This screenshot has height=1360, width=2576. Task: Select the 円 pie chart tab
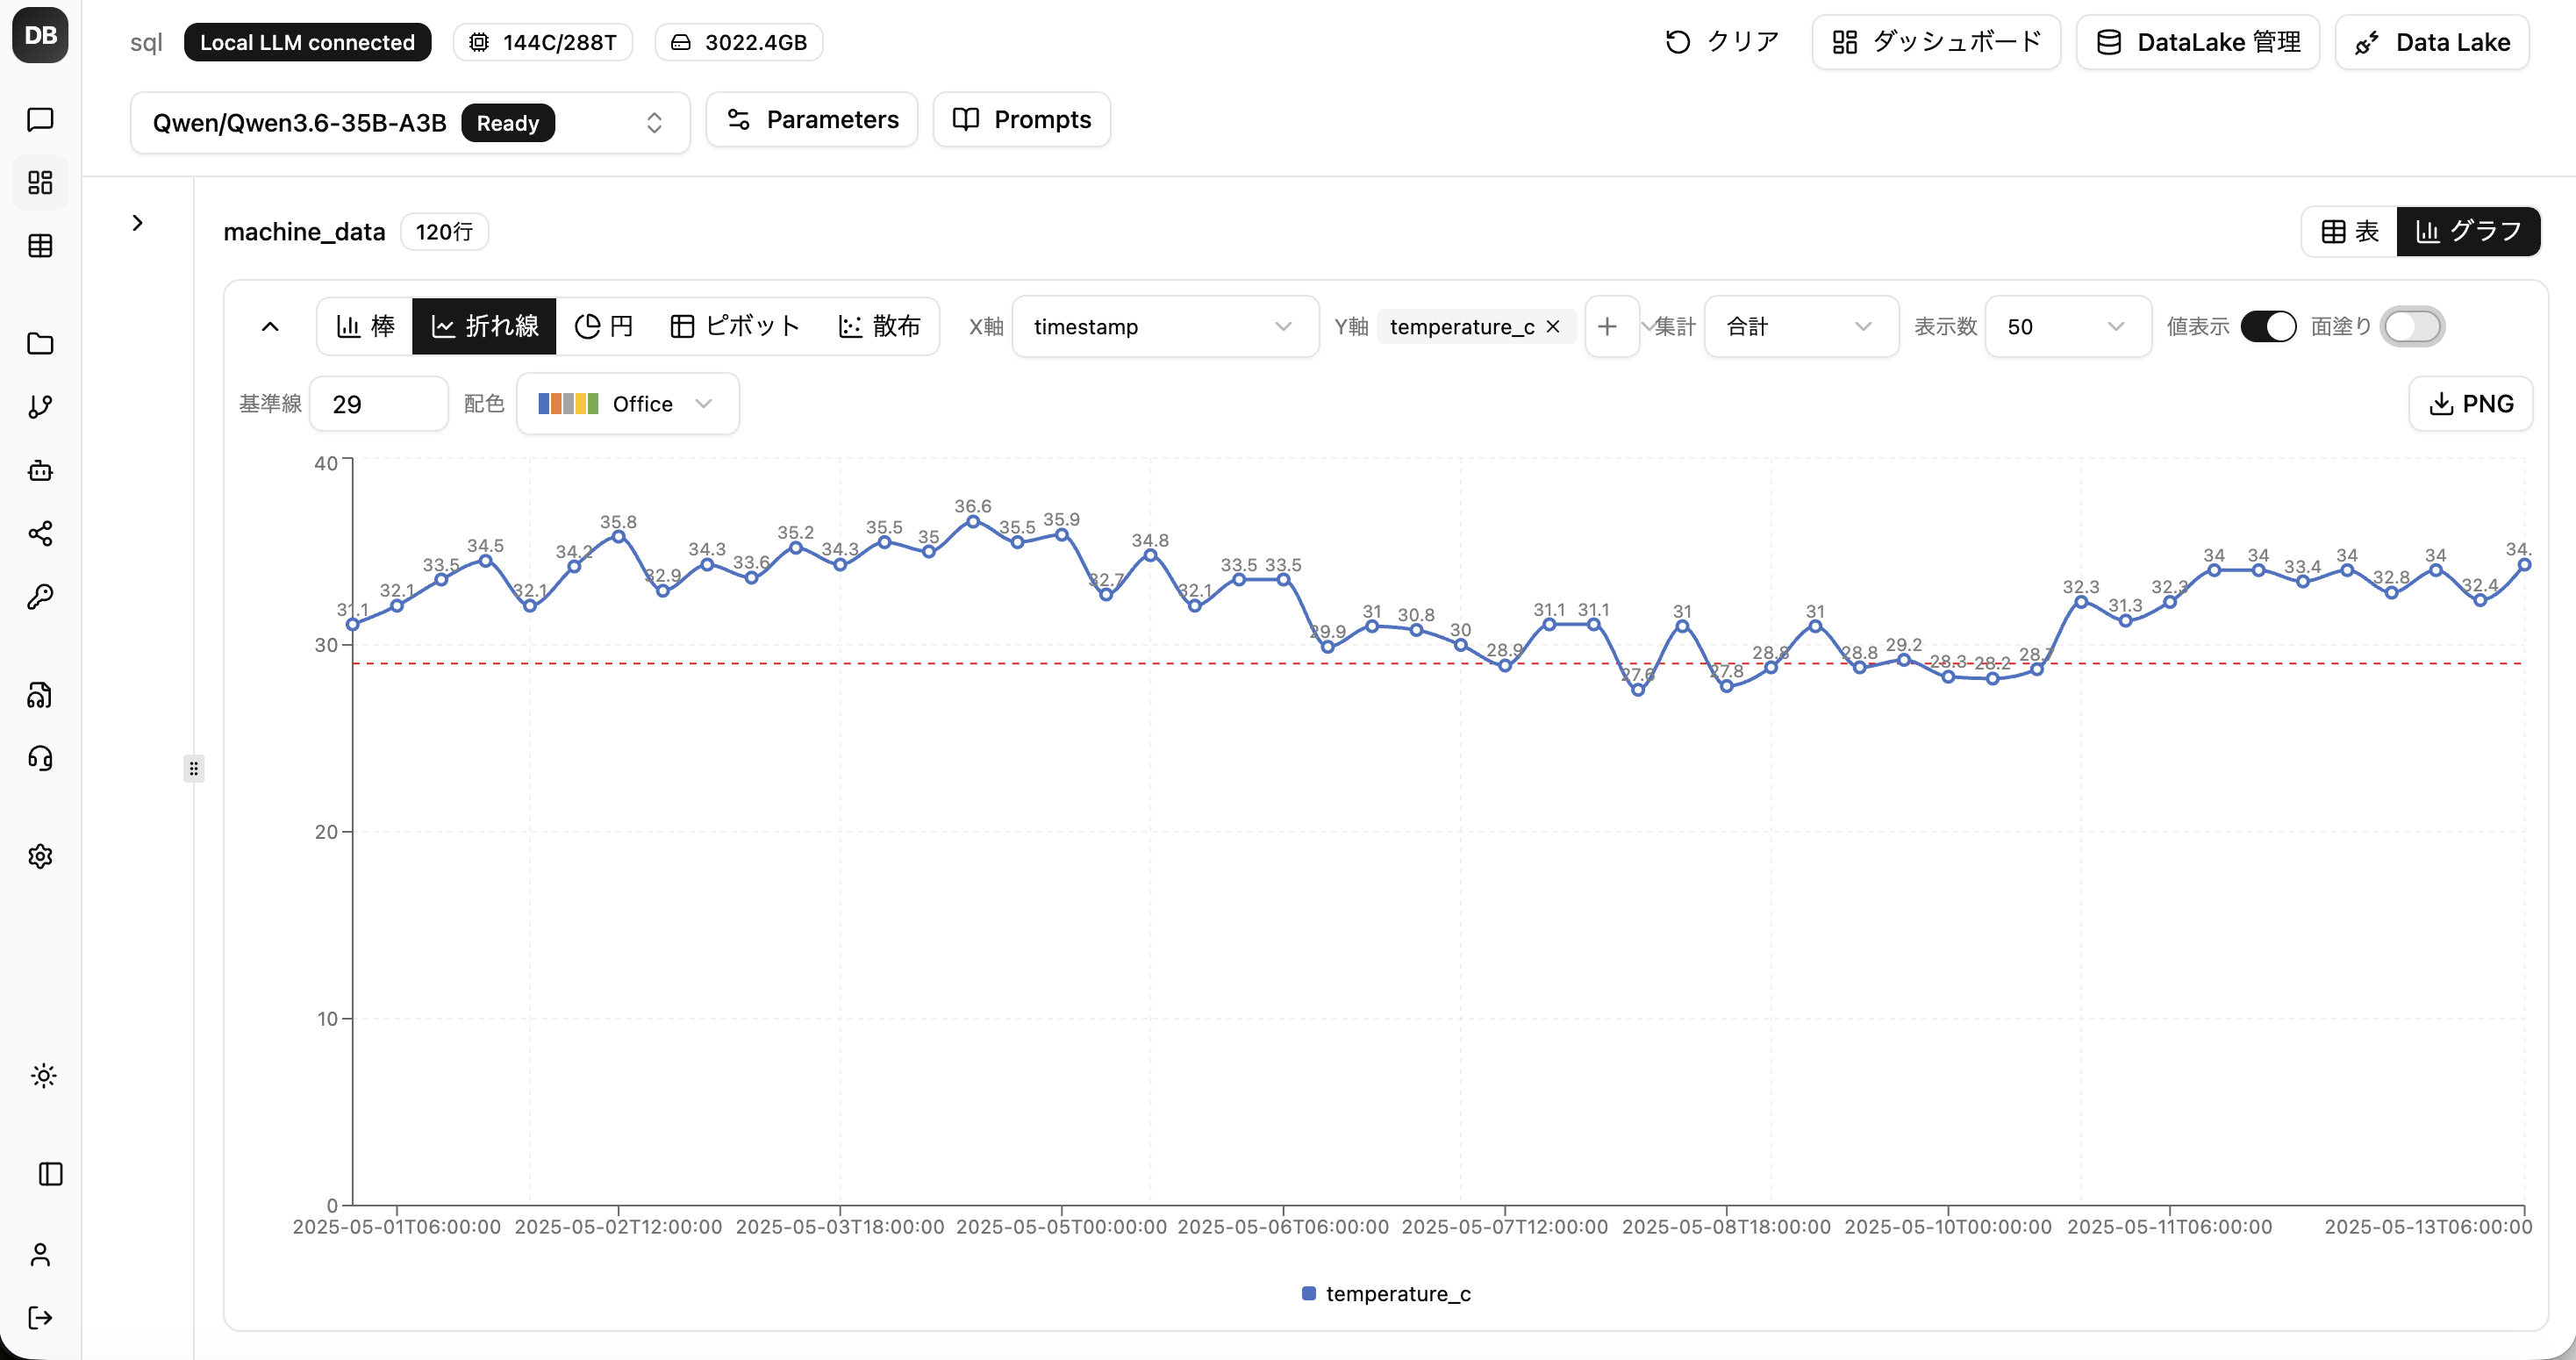coord(604,326)
